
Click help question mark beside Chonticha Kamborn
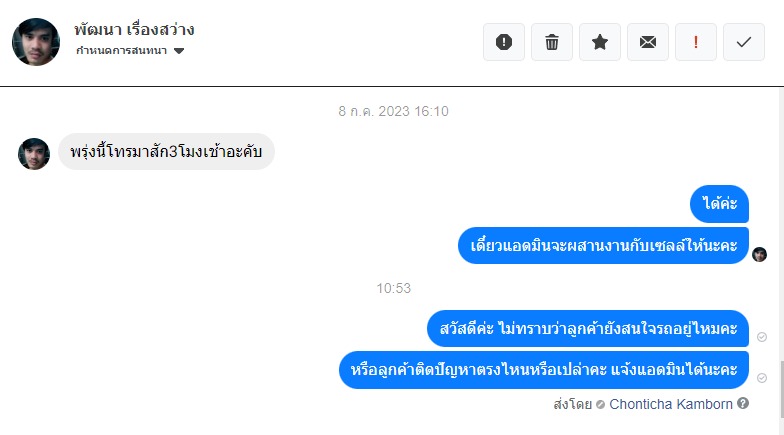(x=743, y=403)
